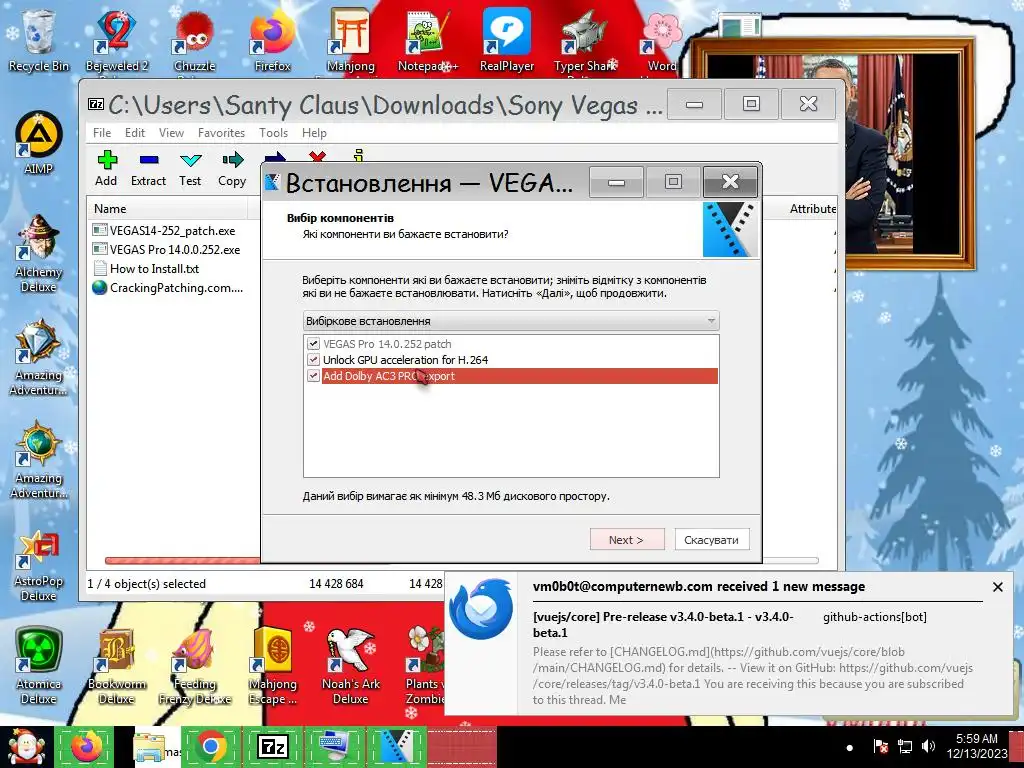The height and width of the screenshot is (768, 1024).
Task: Click the red progress bar in 7-Zip
Action: coord(183,560)
